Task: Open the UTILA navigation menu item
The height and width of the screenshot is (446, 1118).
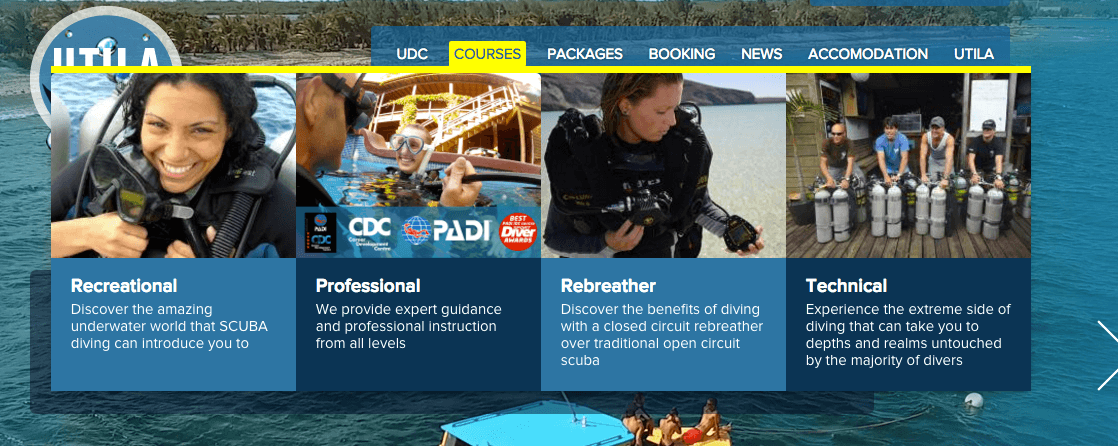Action: point(973,54)
